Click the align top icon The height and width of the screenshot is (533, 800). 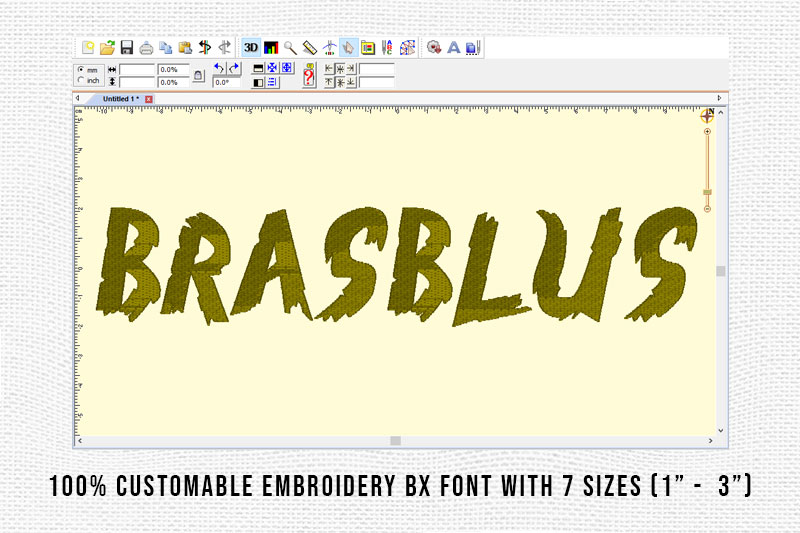pyautogui.click(x=329, y=82)
